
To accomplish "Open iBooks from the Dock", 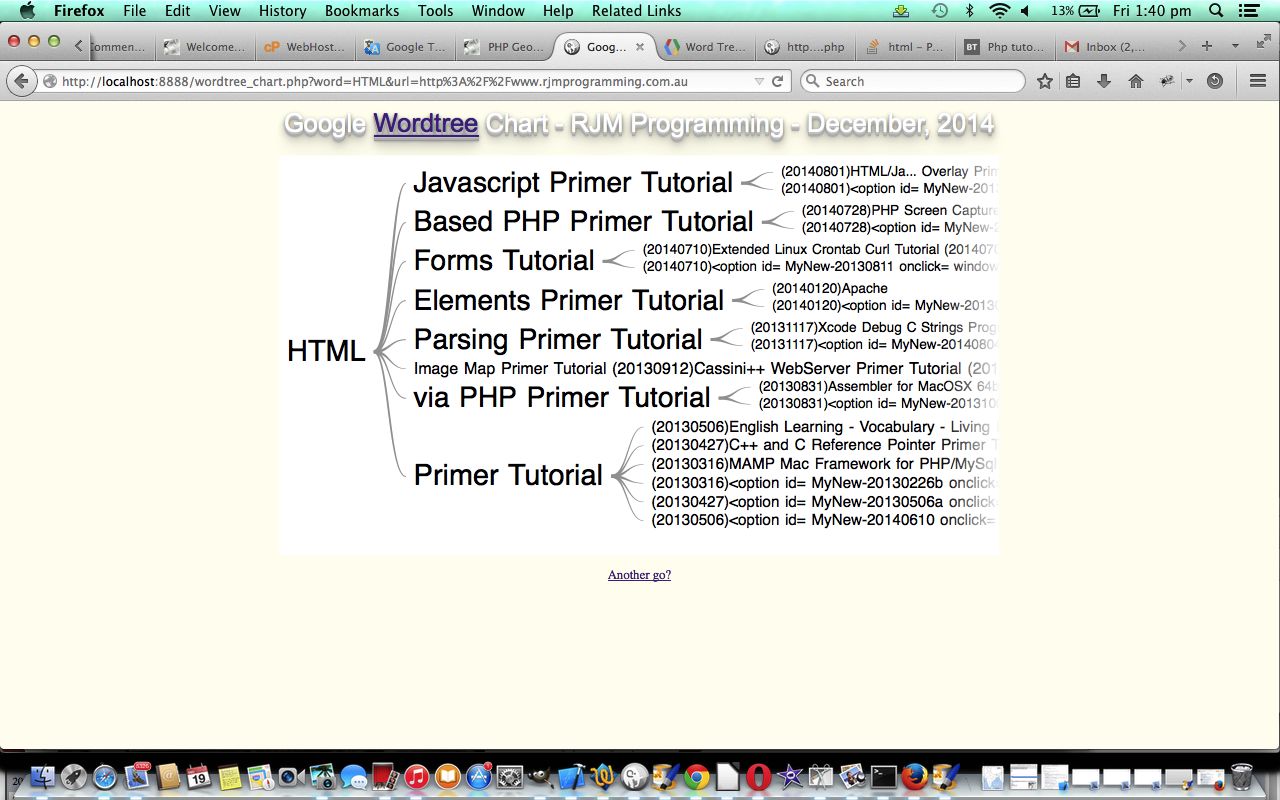I will click(448, 777).
